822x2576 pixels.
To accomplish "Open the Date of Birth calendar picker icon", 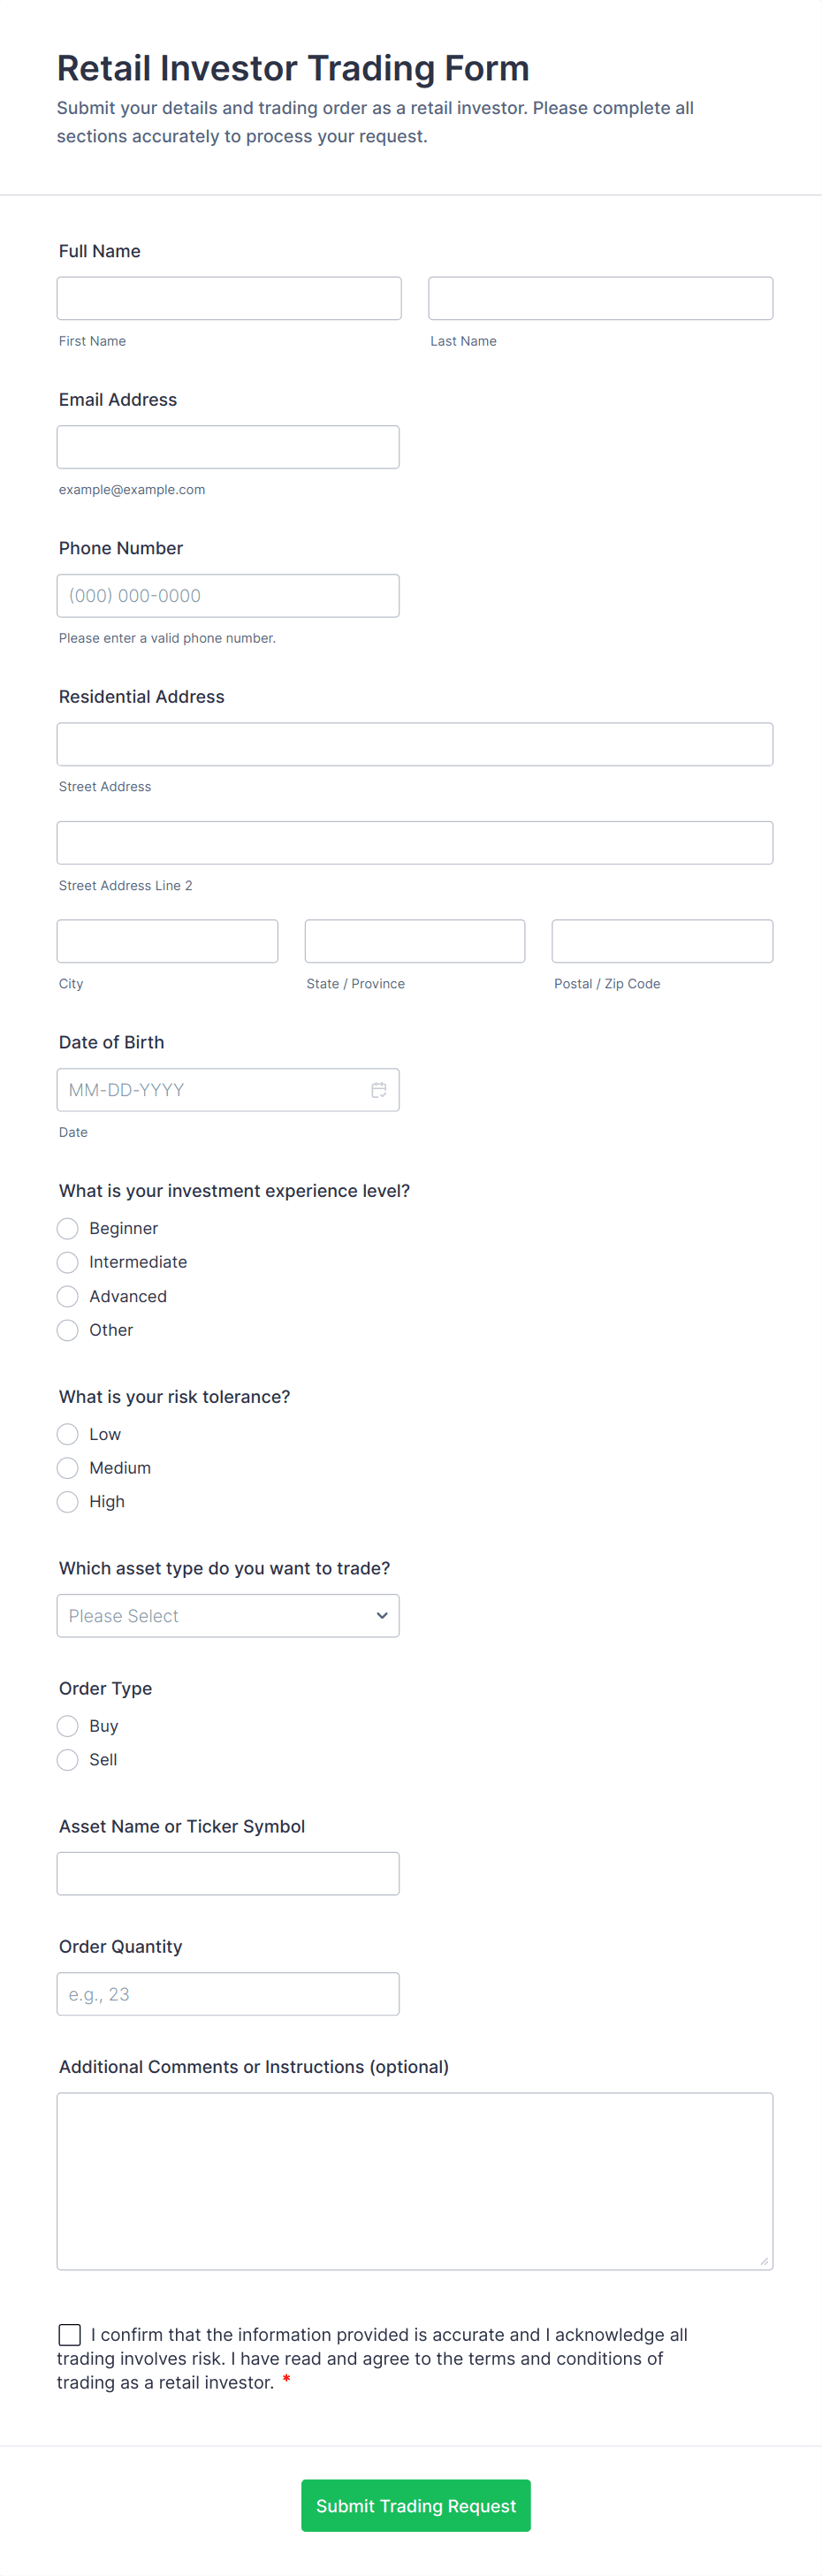I will pos(379,1090).
